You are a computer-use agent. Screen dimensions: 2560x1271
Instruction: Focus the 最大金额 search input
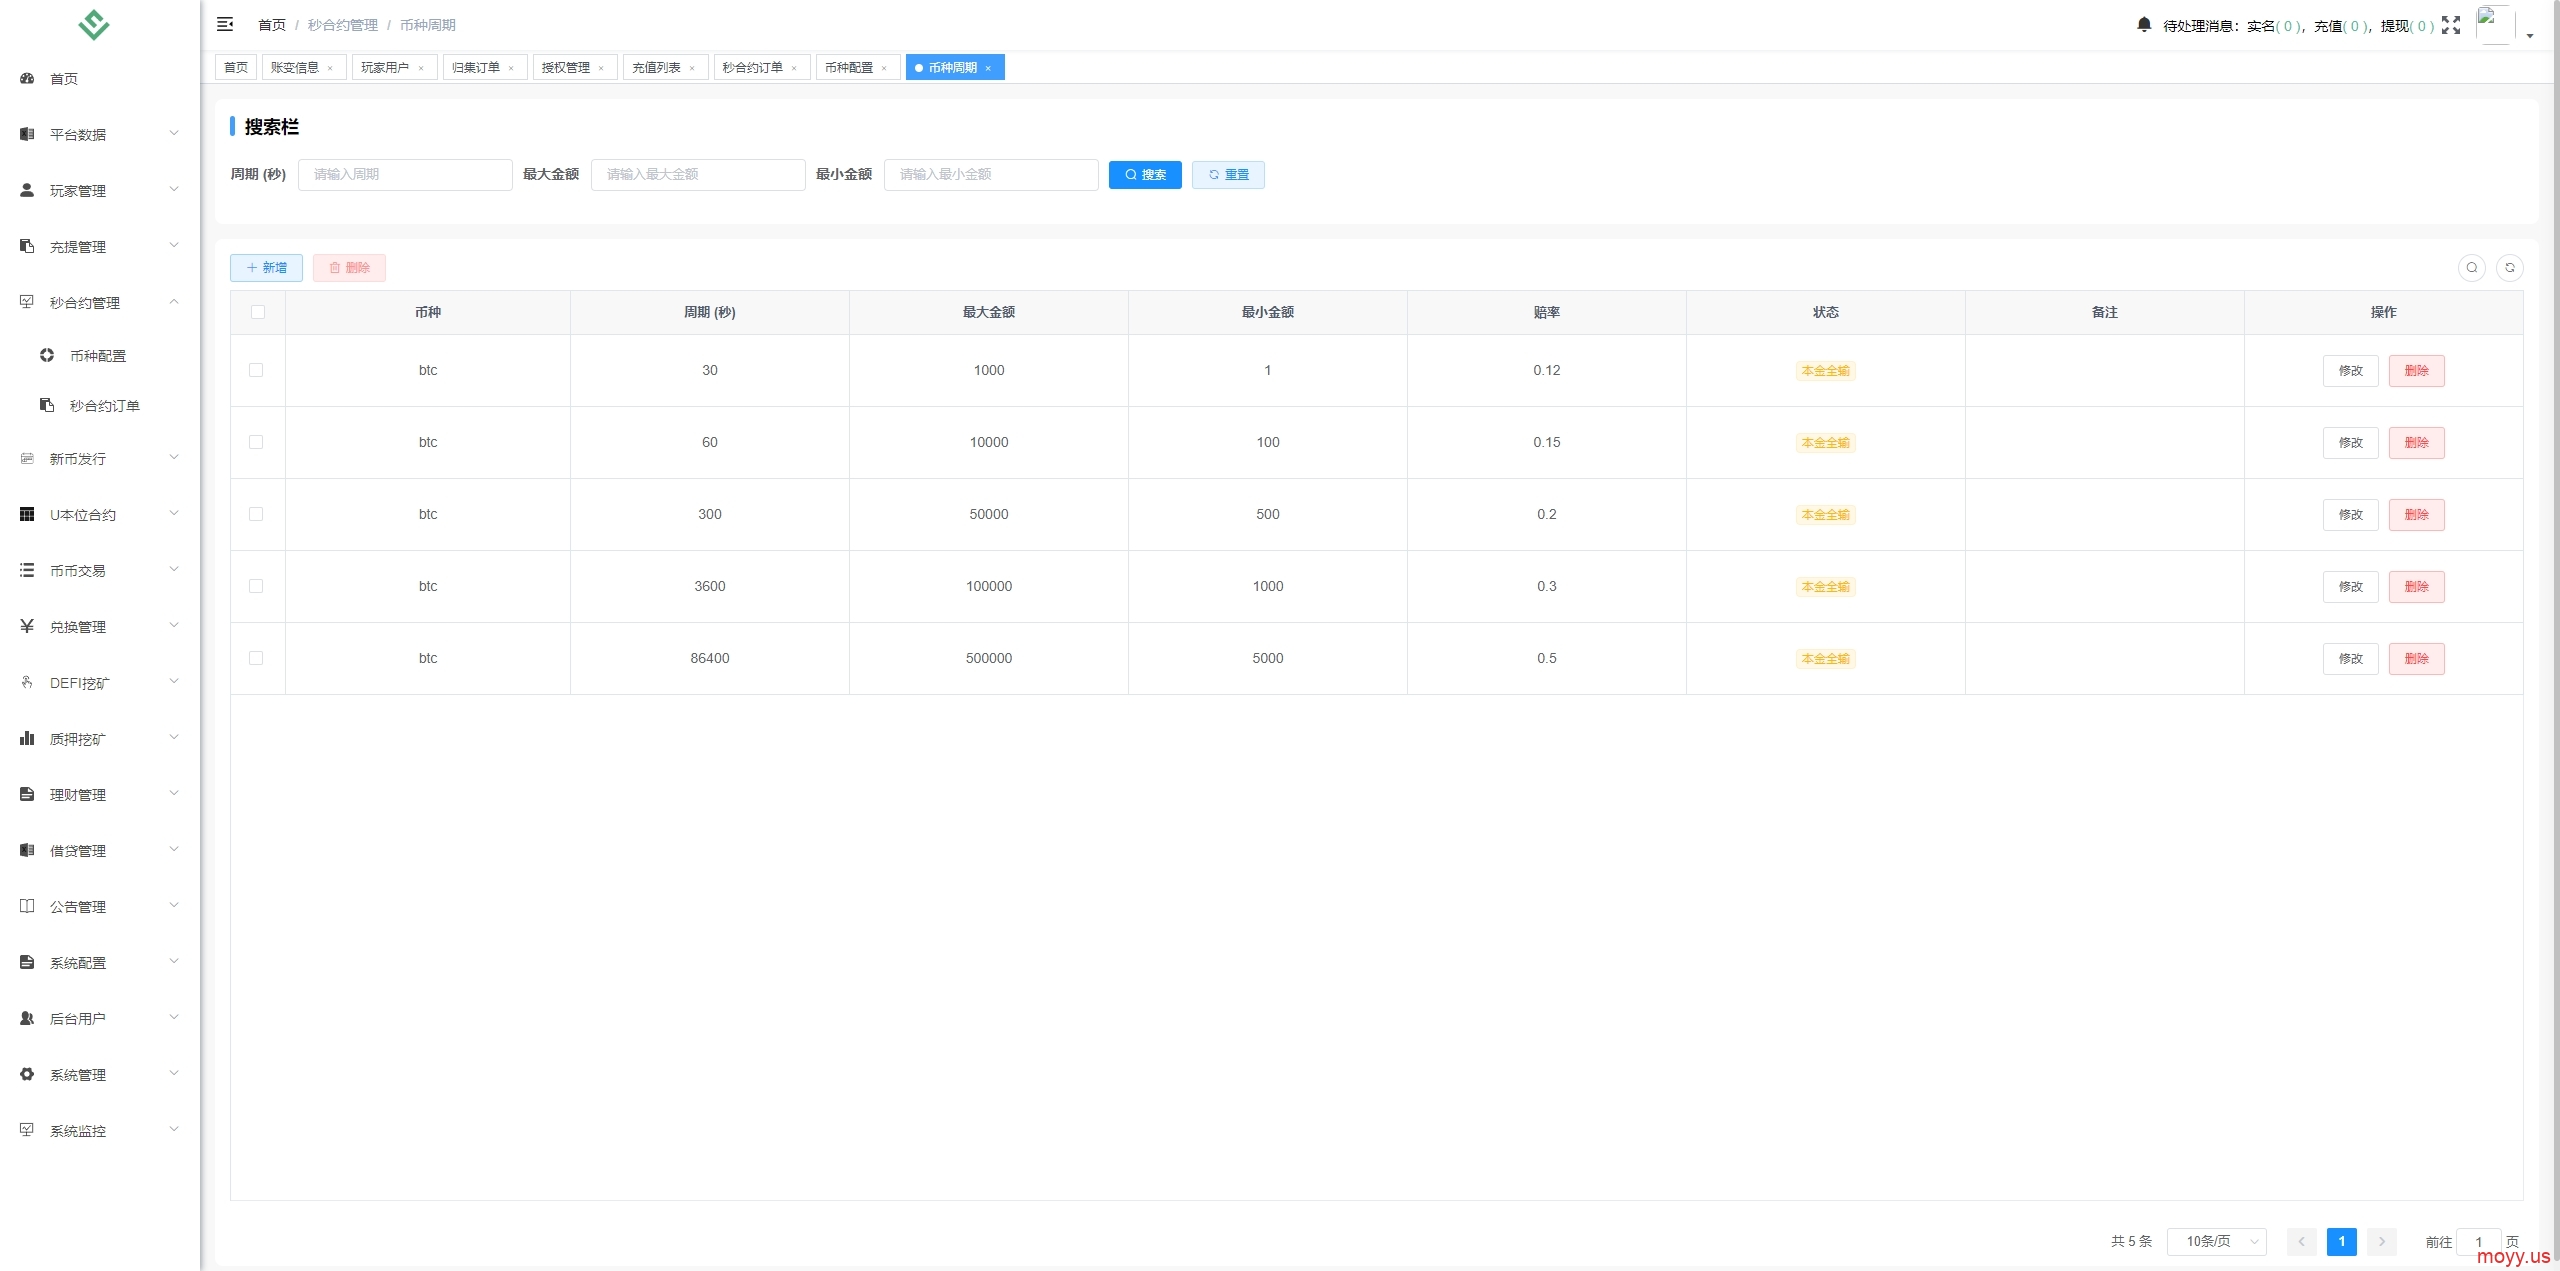(x=698, y=174)
